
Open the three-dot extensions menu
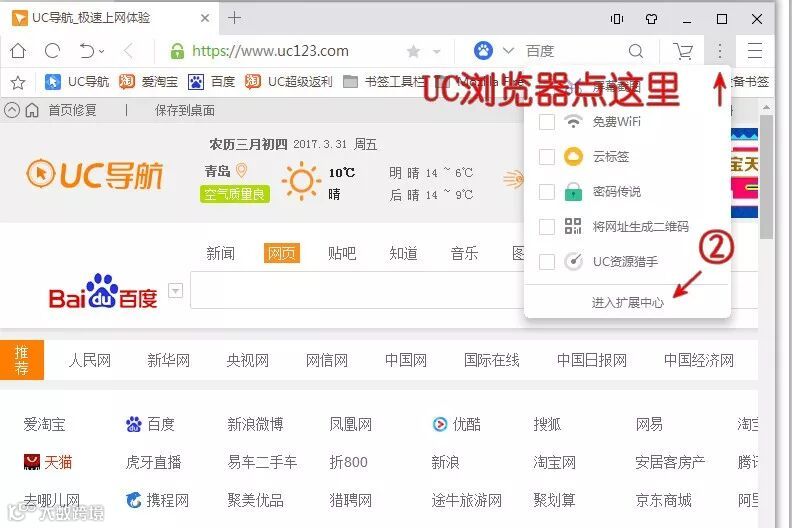click(720, 51)
